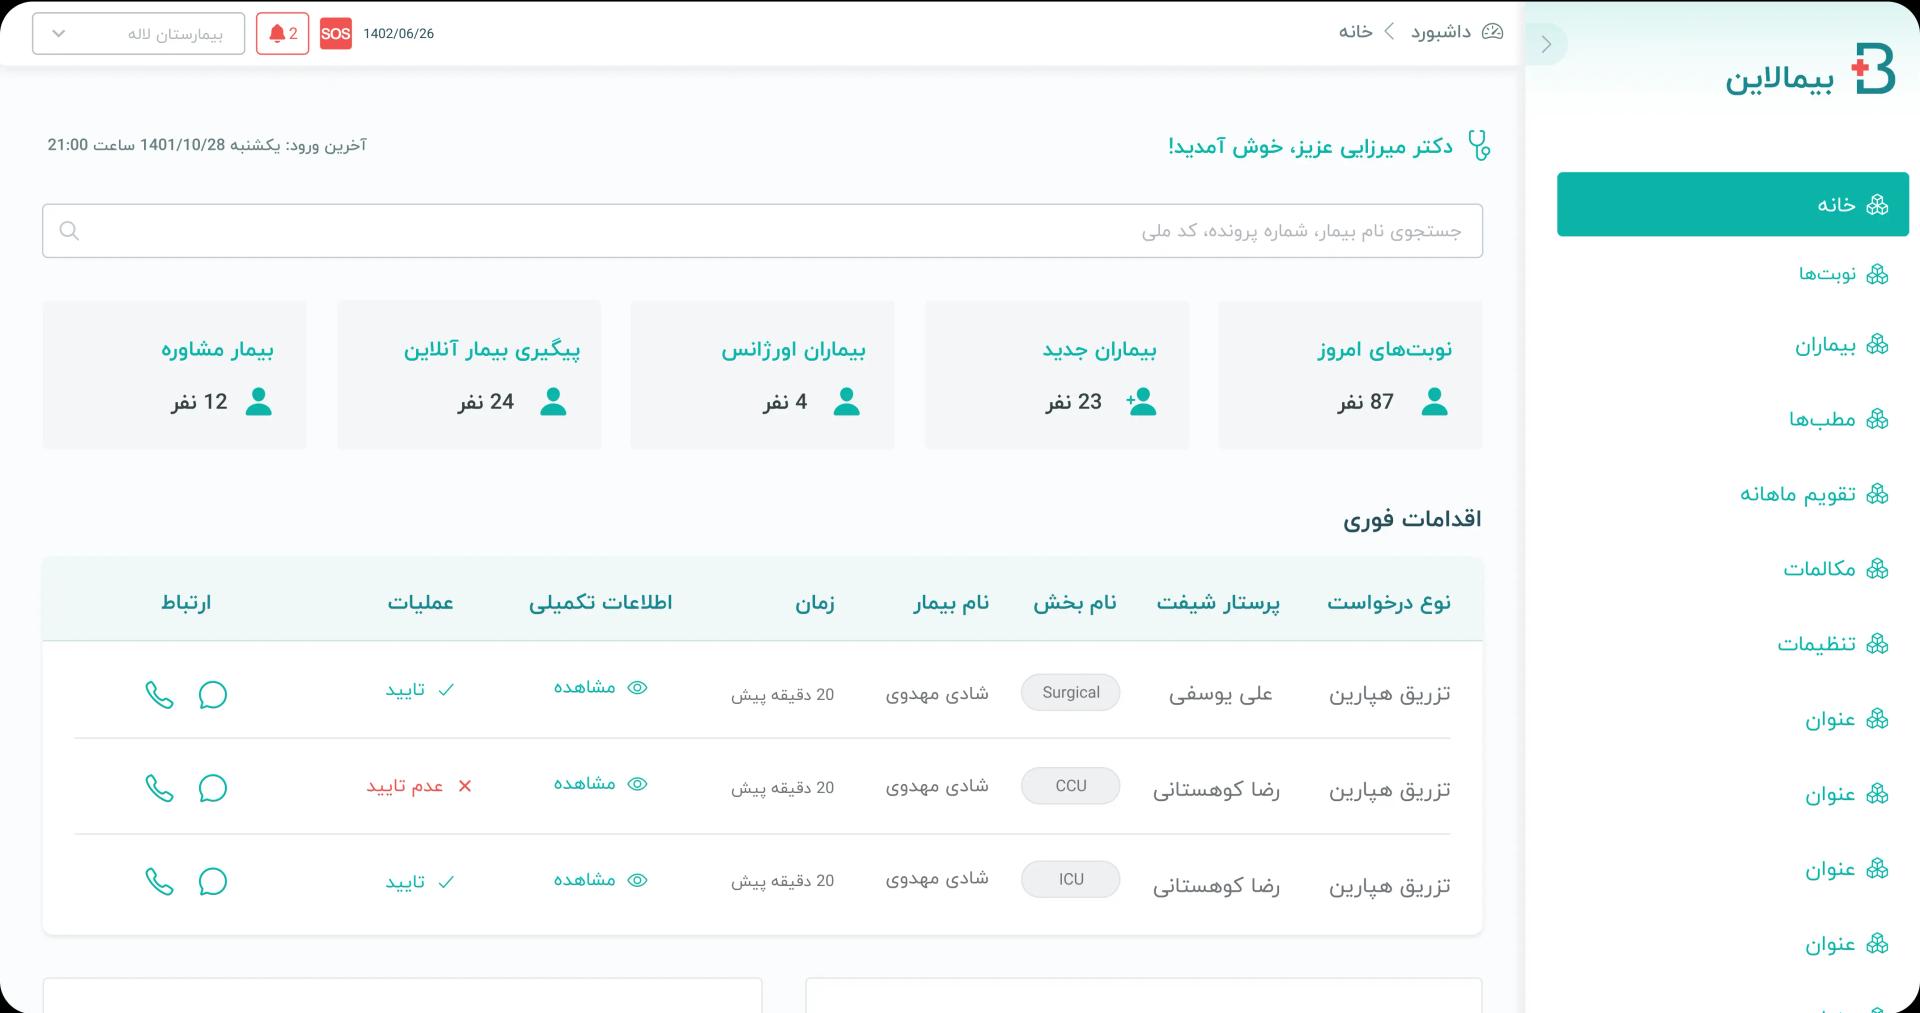Click the dashboard gauge icon in breadcrumb
The height and width of the screenshot is (1013, 1920).
(1492, 32)
